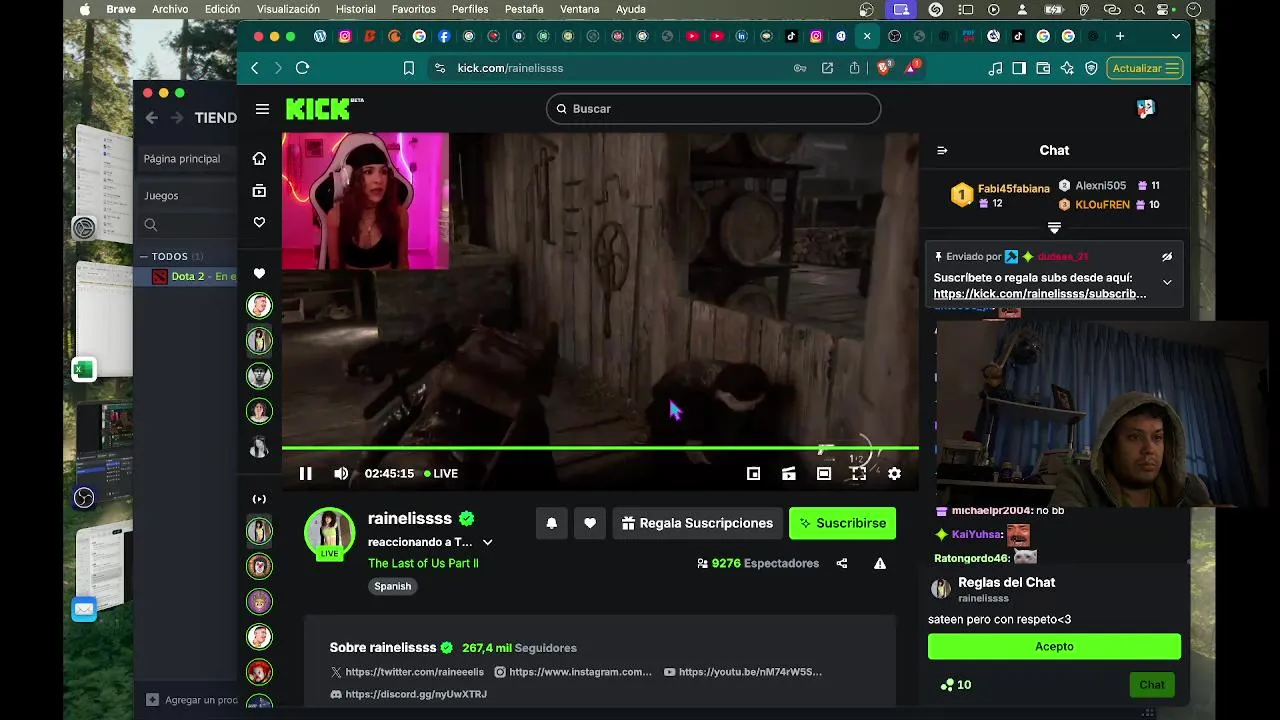
Task: Toggle Brave sidebar panel icon
Action: (1019, 68)
